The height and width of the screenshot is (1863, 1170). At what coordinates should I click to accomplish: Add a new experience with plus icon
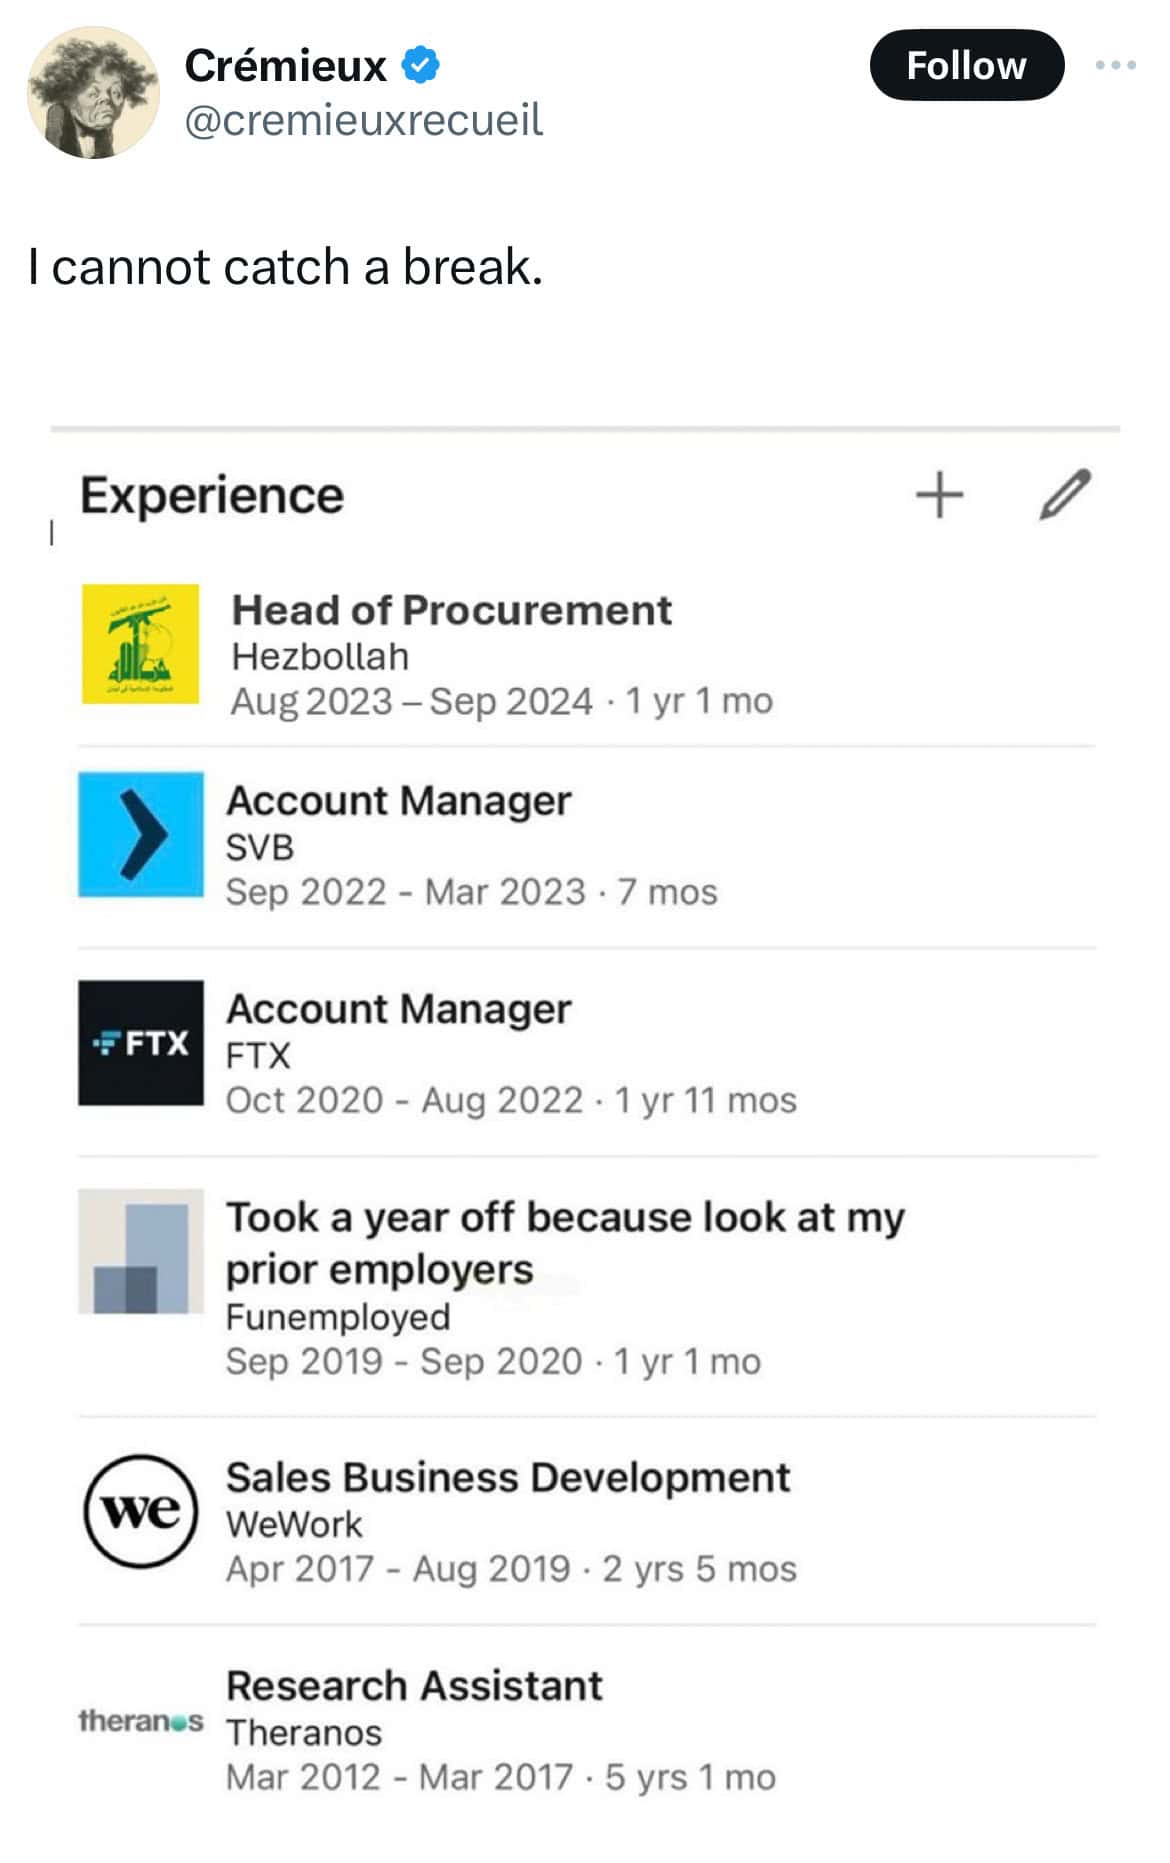coord(939,495)
